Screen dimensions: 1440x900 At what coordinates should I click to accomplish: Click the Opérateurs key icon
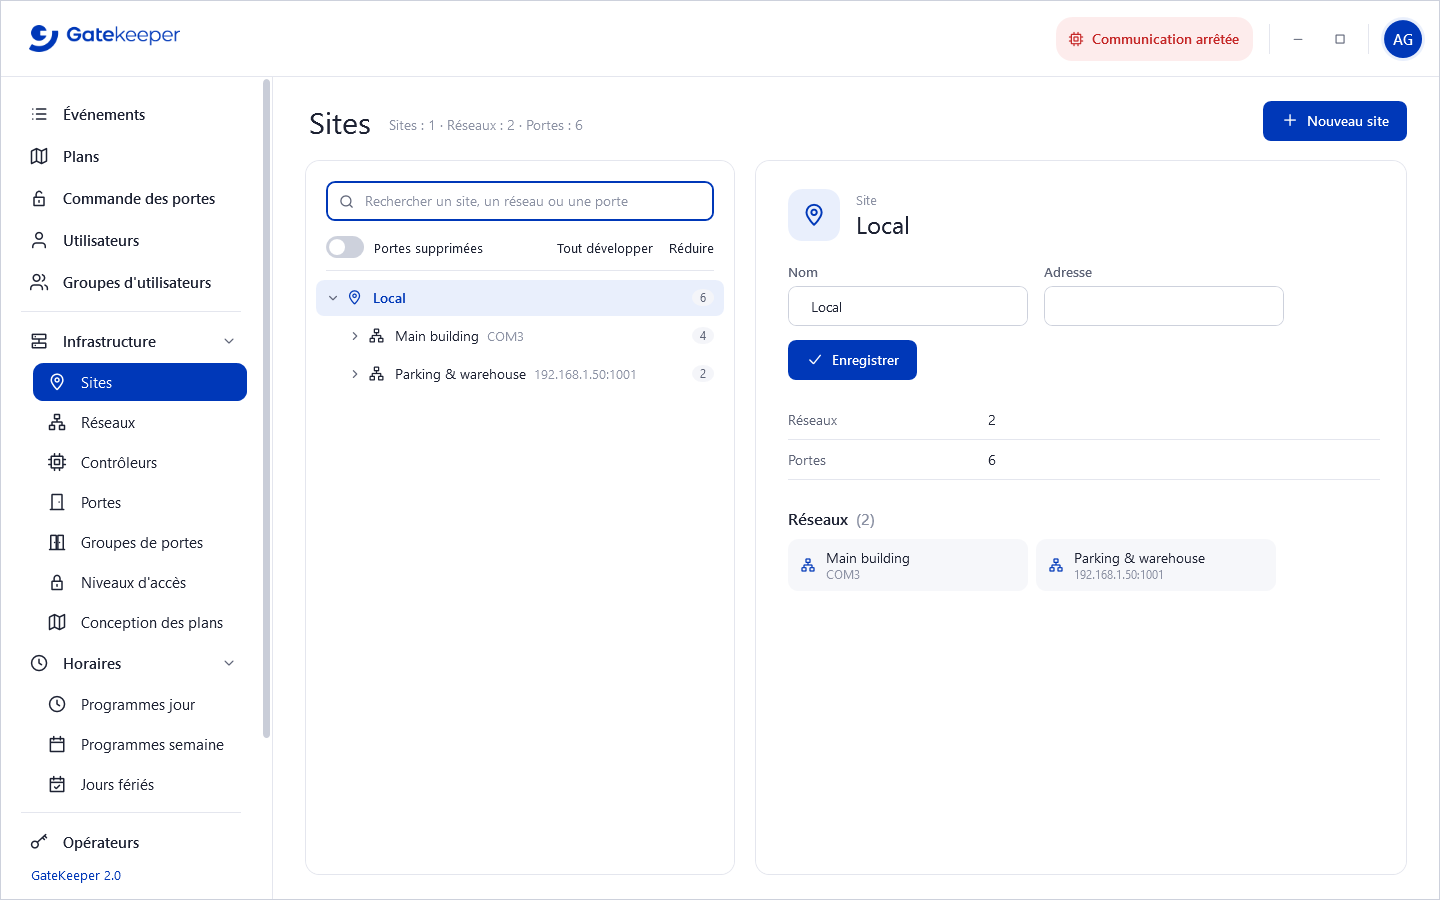tap(39, 842)
